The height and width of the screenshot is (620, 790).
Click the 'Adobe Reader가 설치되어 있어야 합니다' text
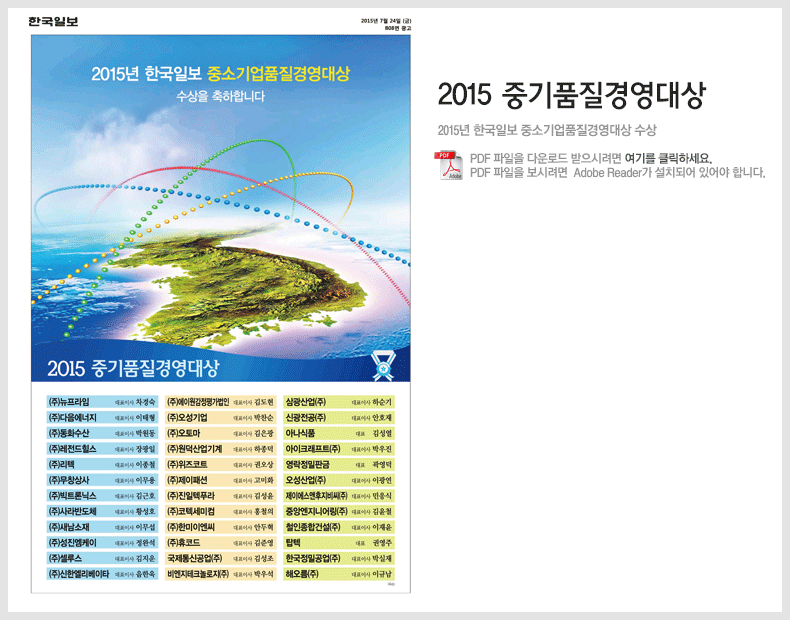[x=669, y=173]
